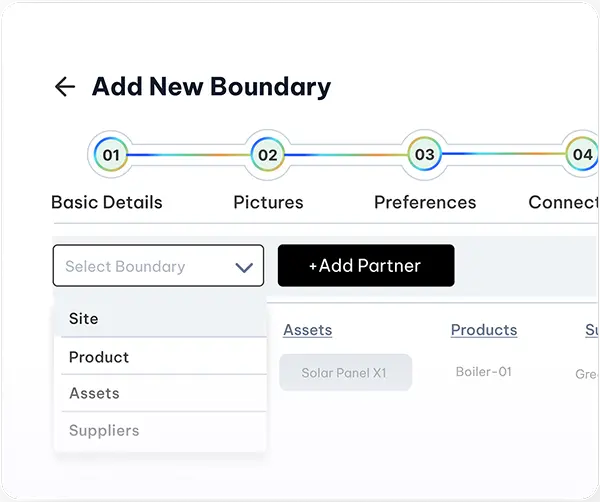The image size is (600, 502).
Task: Select step 04 circle in the stepper
Action: coord(582,155)
